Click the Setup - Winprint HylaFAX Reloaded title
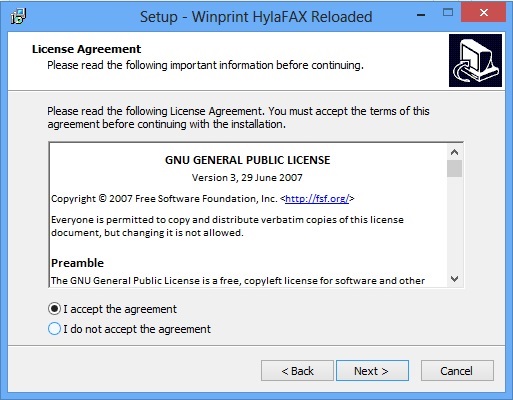This screenshot has width=513, height=400. [x=256, y=17]
